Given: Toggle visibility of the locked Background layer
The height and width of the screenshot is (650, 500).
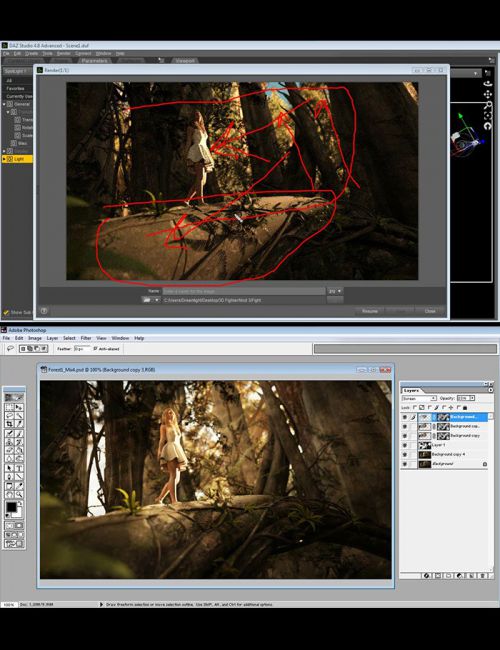Looking at the screenshot, I should (405, 464).
